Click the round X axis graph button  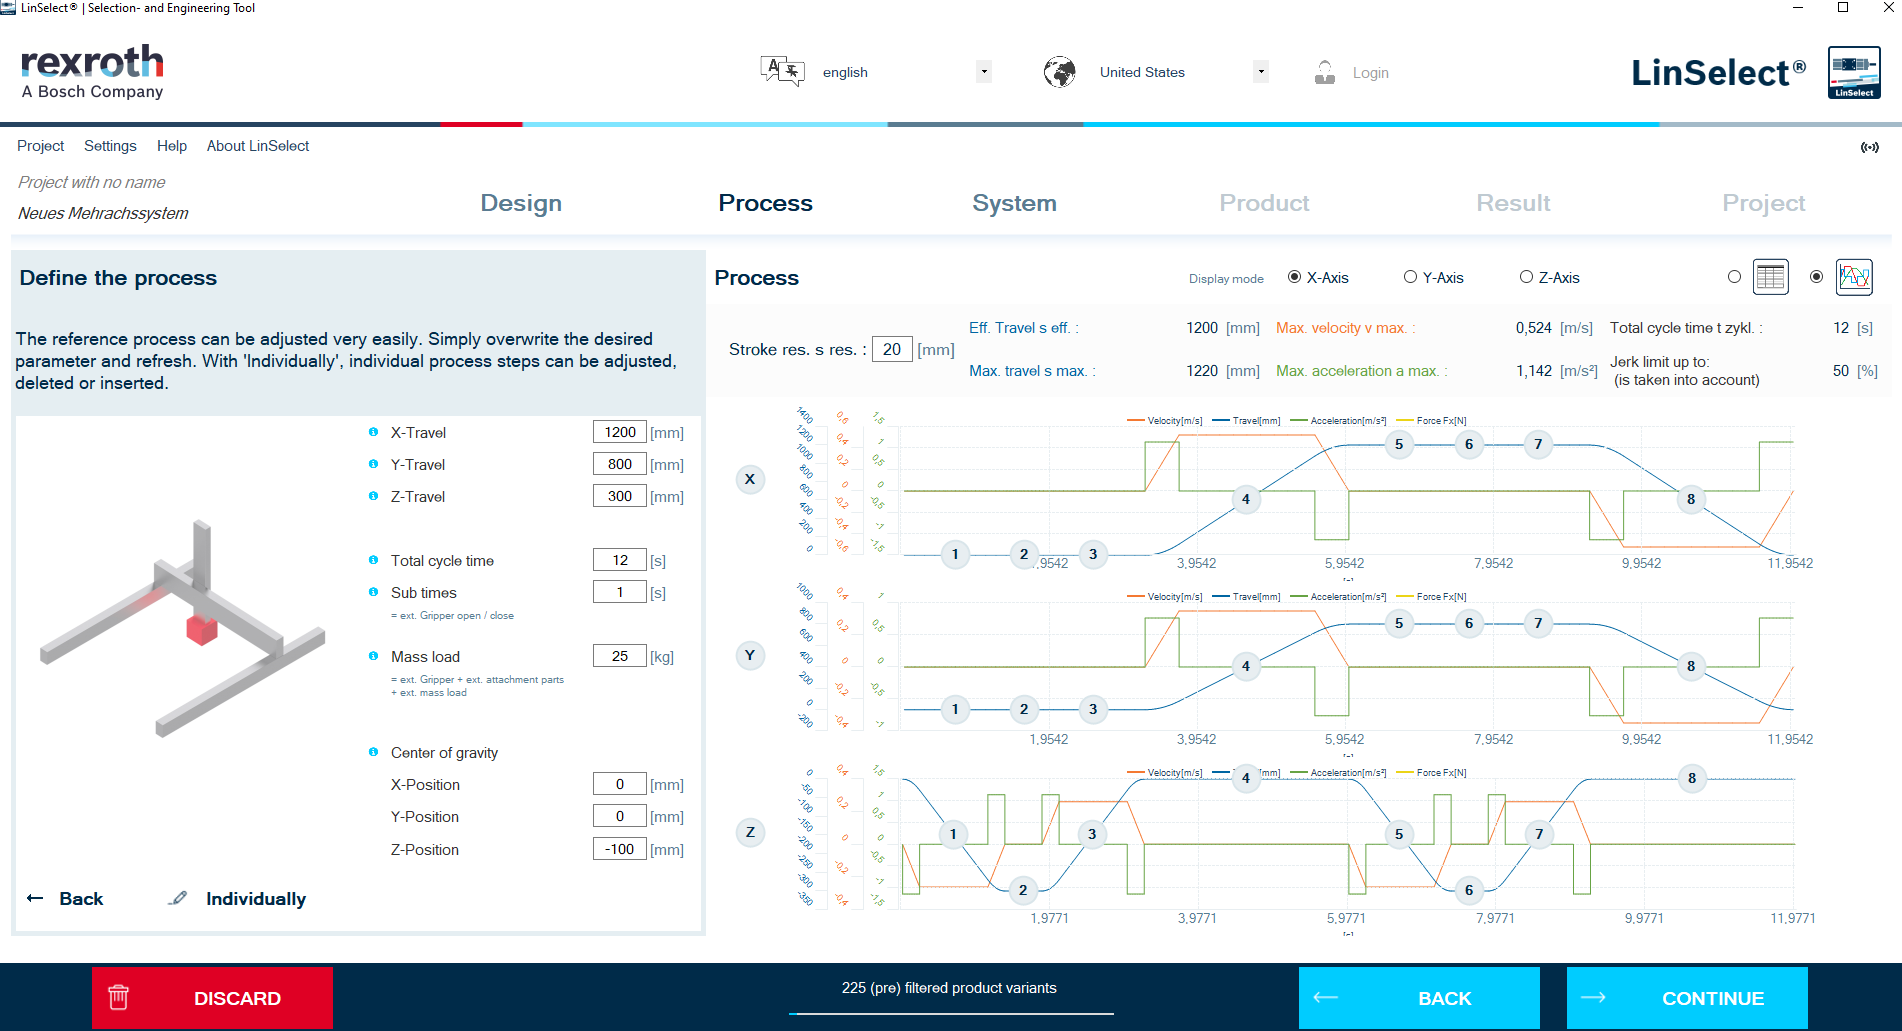(750, 479)
